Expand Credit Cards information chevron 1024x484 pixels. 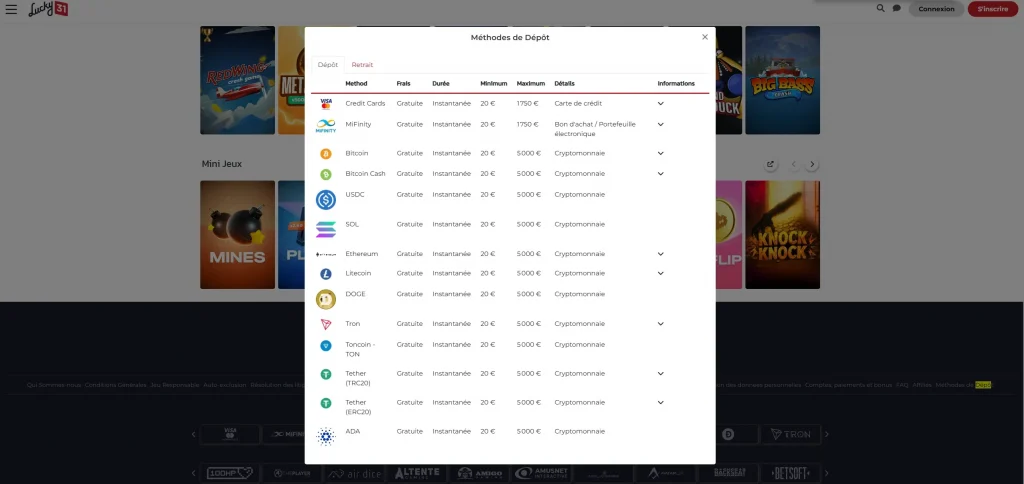pos(660,103)
